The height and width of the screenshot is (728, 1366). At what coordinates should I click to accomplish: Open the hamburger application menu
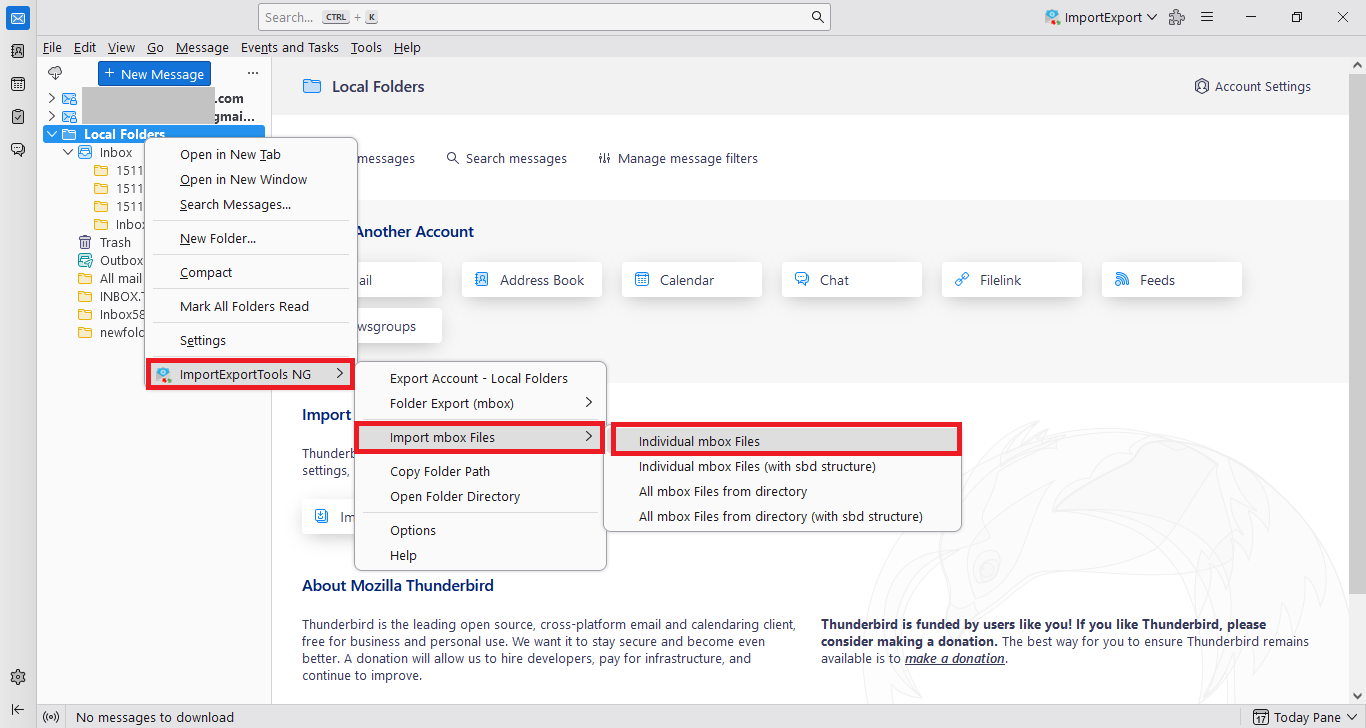(x=1207, y=17)
